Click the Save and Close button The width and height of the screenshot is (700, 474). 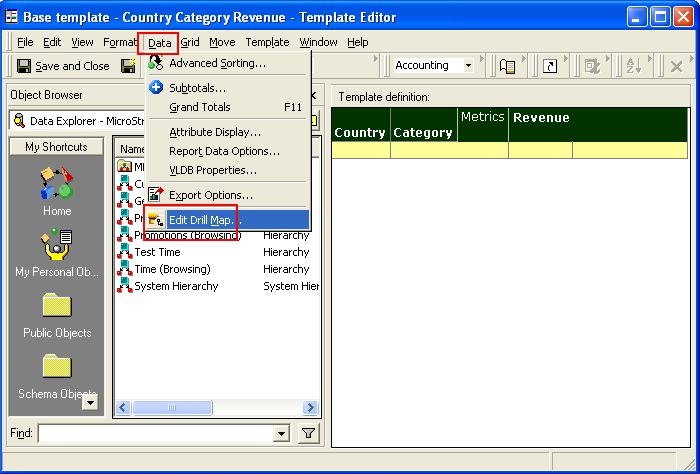62,66
